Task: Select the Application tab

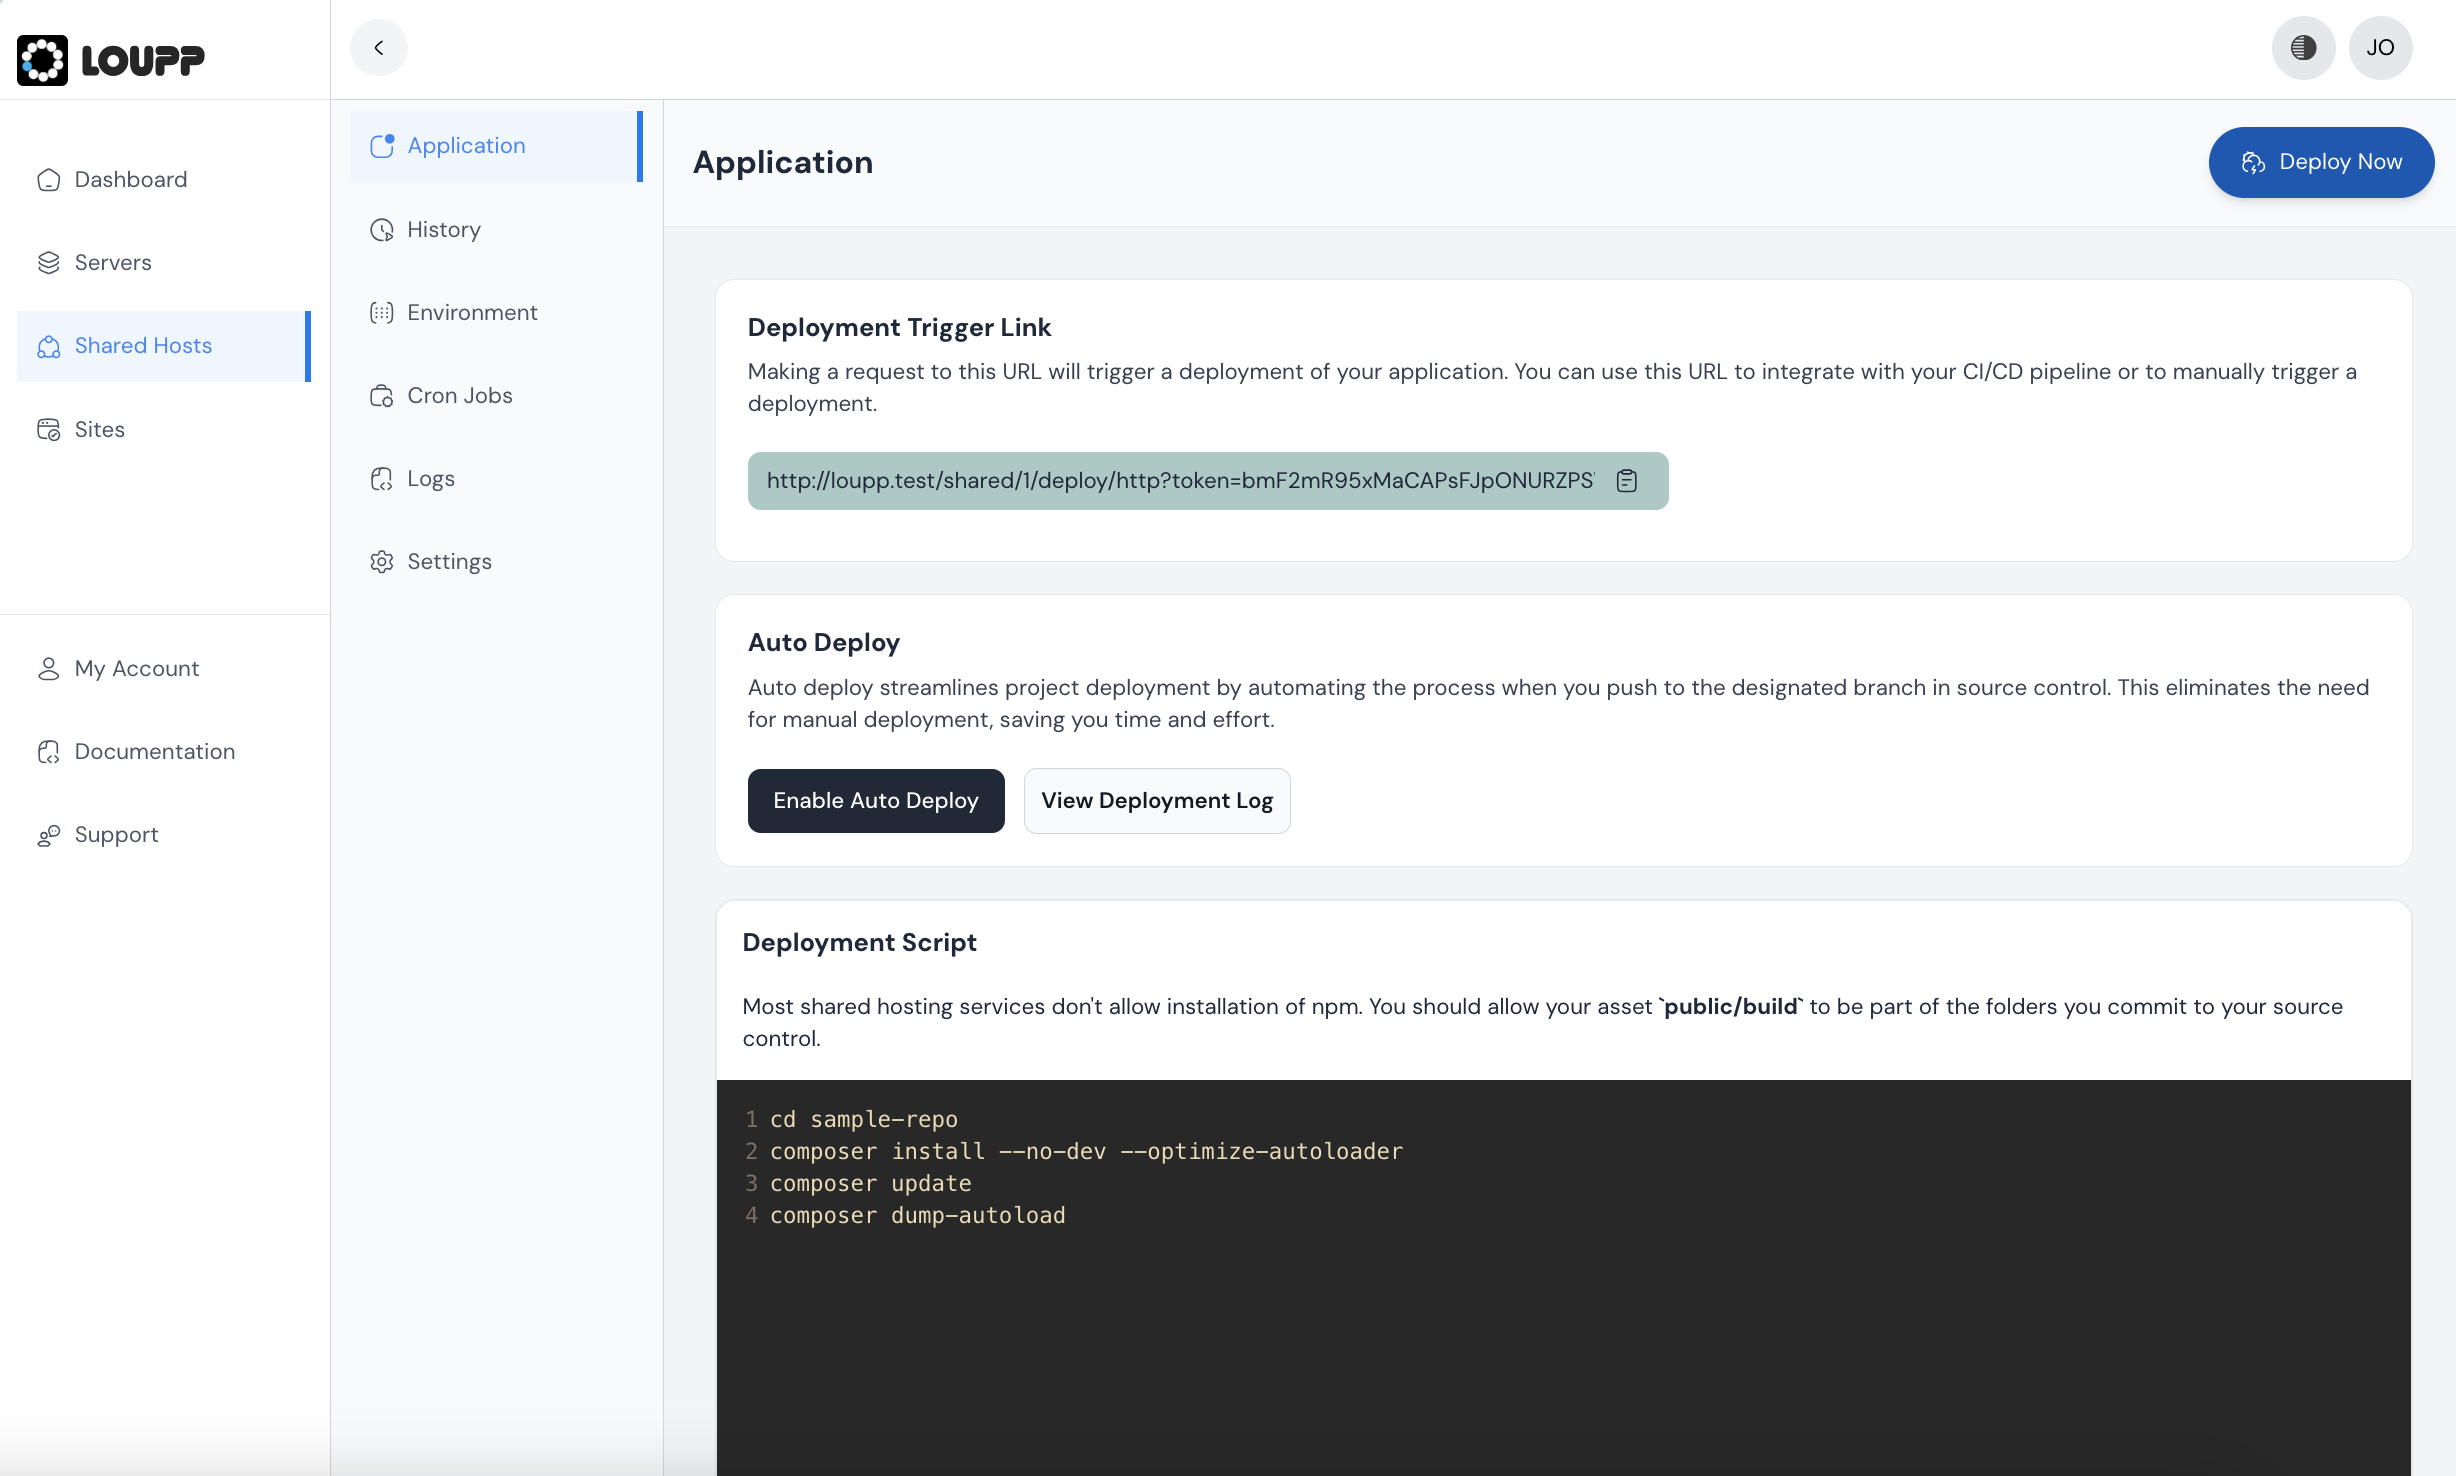Action: tap(496, 146)
